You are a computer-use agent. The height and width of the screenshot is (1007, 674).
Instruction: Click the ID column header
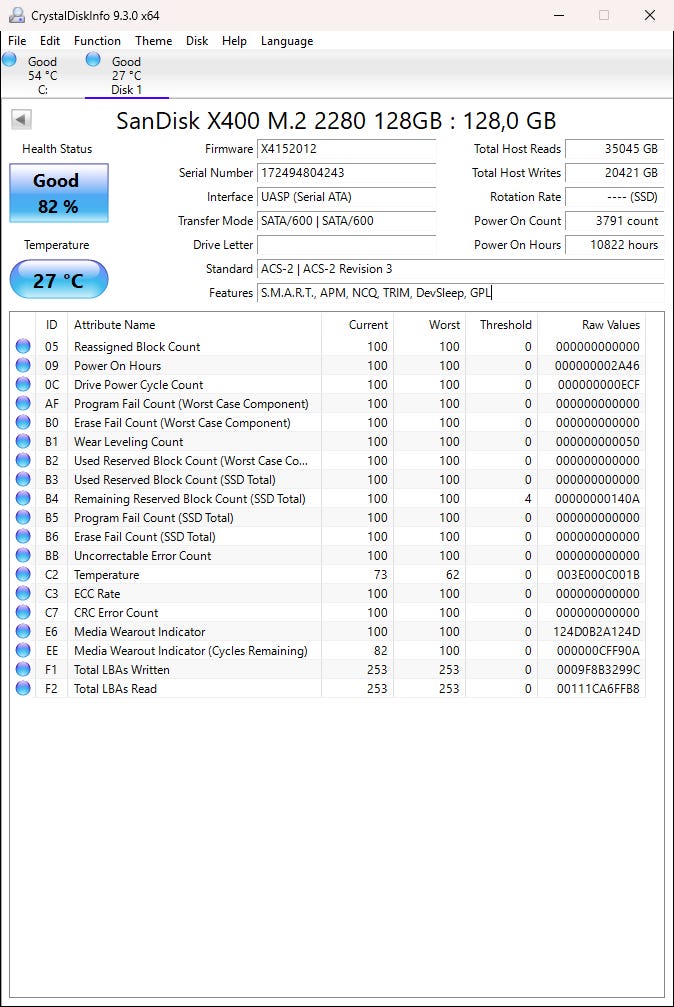coord(51,325)
